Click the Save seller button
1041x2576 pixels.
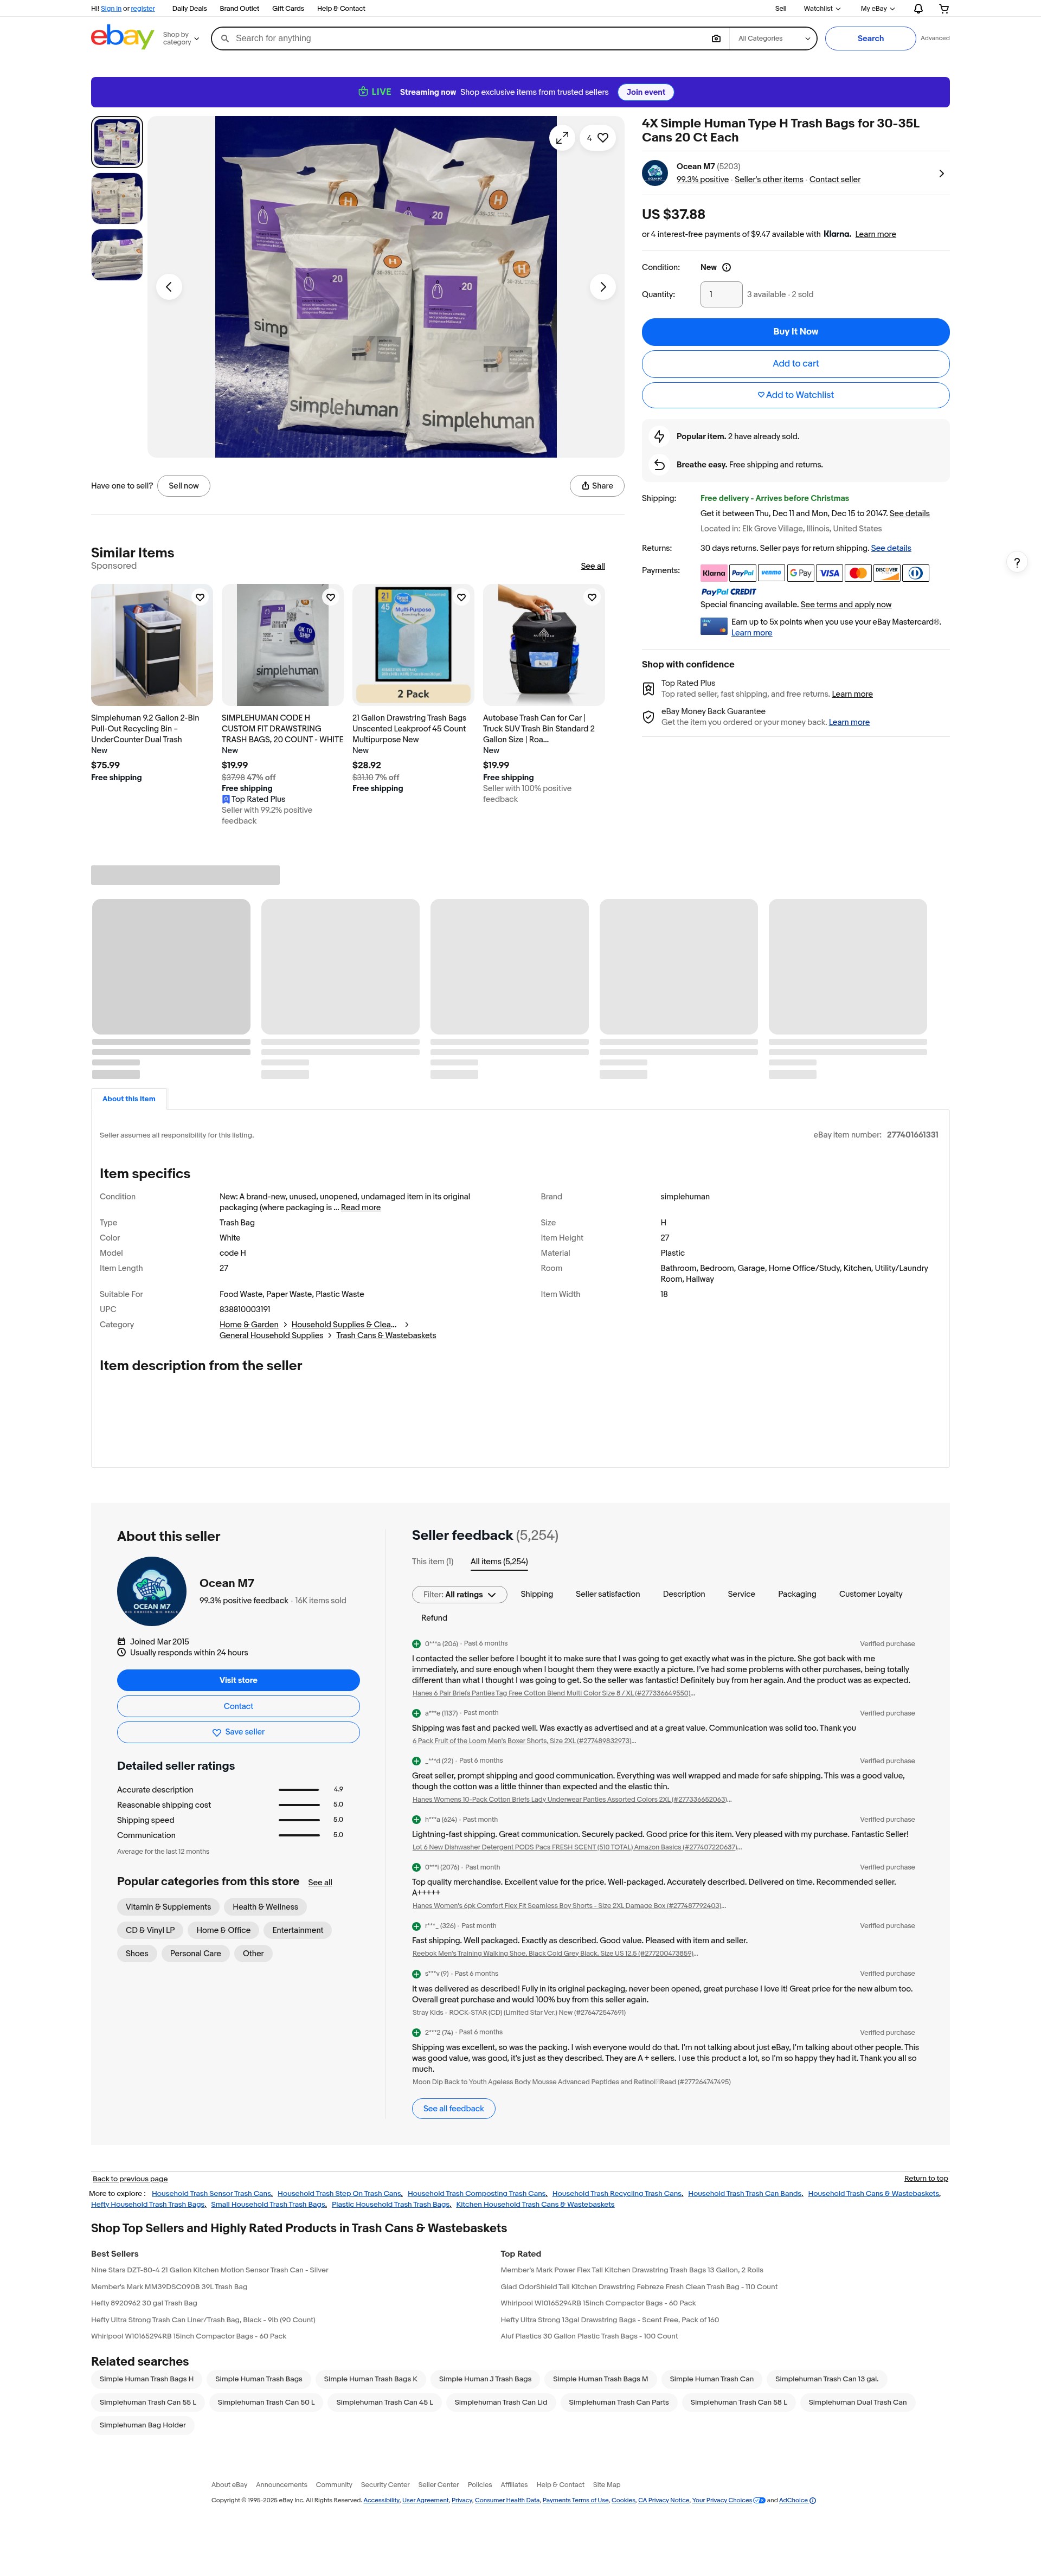pos(238,1733)
